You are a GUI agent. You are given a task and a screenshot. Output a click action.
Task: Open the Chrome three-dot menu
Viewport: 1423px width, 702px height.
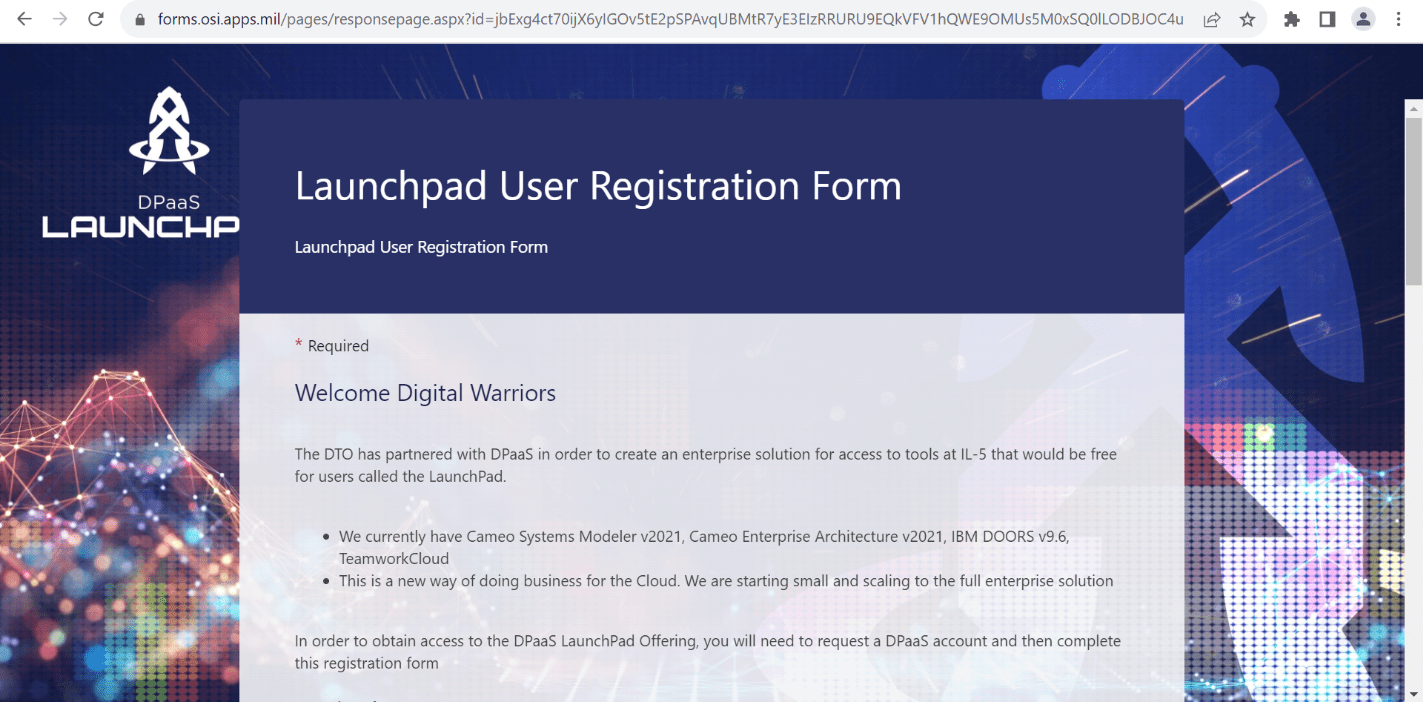point(1398,19)
